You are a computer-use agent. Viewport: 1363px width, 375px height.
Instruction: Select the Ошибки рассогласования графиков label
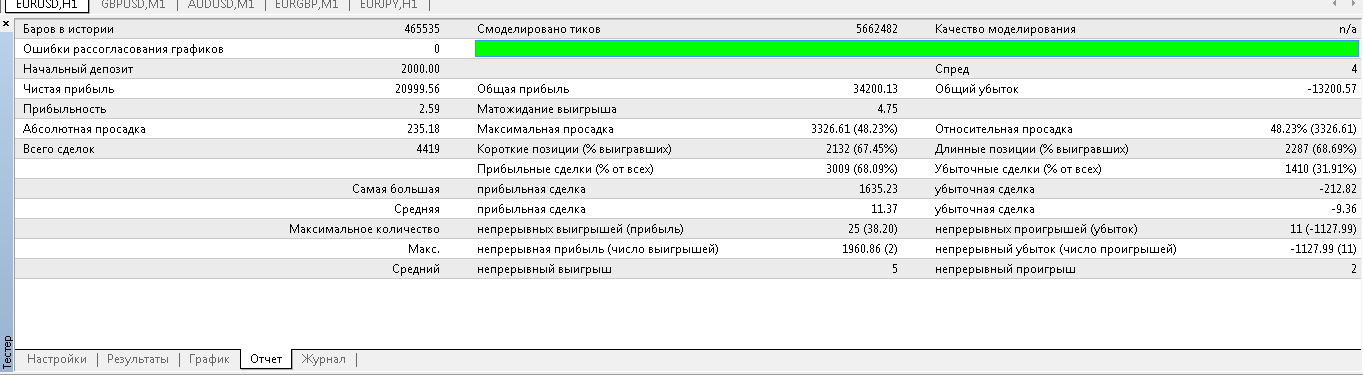[123, 49]
